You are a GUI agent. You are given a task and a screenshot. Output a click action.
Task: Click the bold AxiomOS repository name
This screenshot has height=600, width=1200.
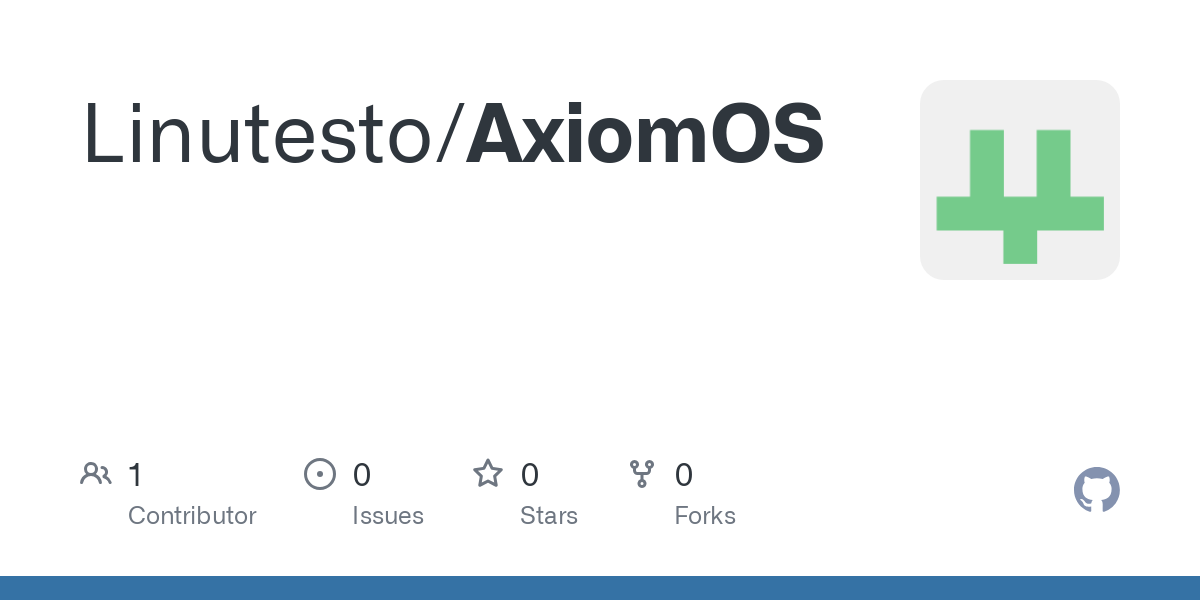[x=645, y=133]
